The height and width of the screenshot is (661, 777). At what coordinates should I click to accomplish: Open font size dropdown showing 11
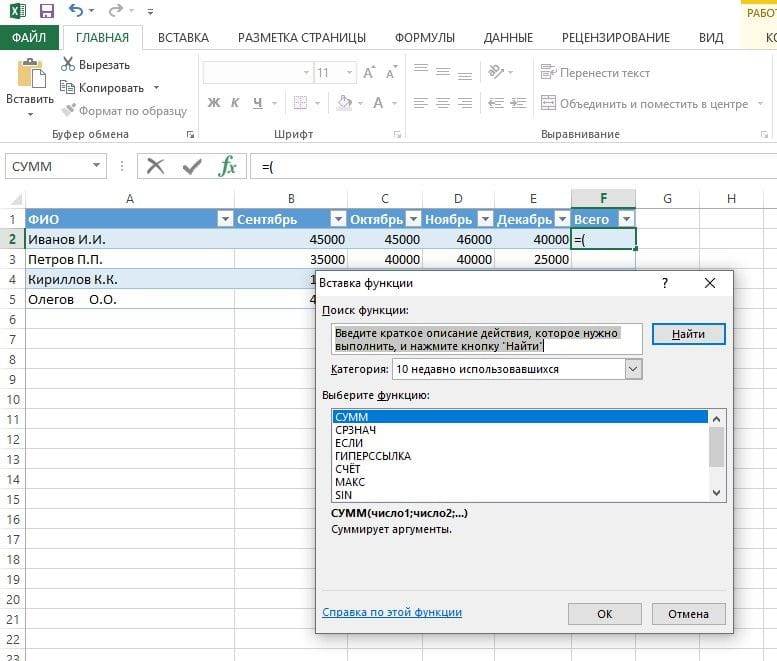[x=349, y=73]
